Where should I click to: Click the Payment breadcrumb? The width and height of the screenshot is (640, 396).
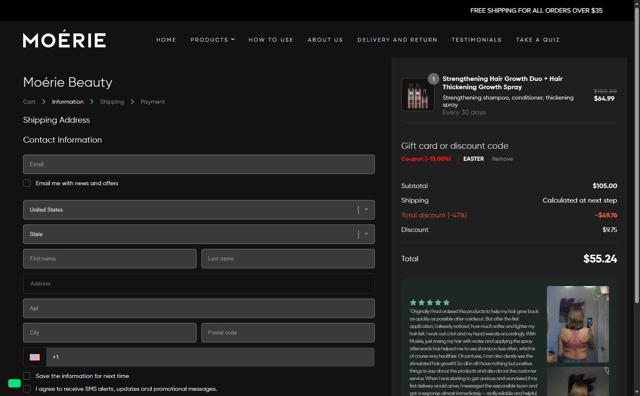pos(153,102)
